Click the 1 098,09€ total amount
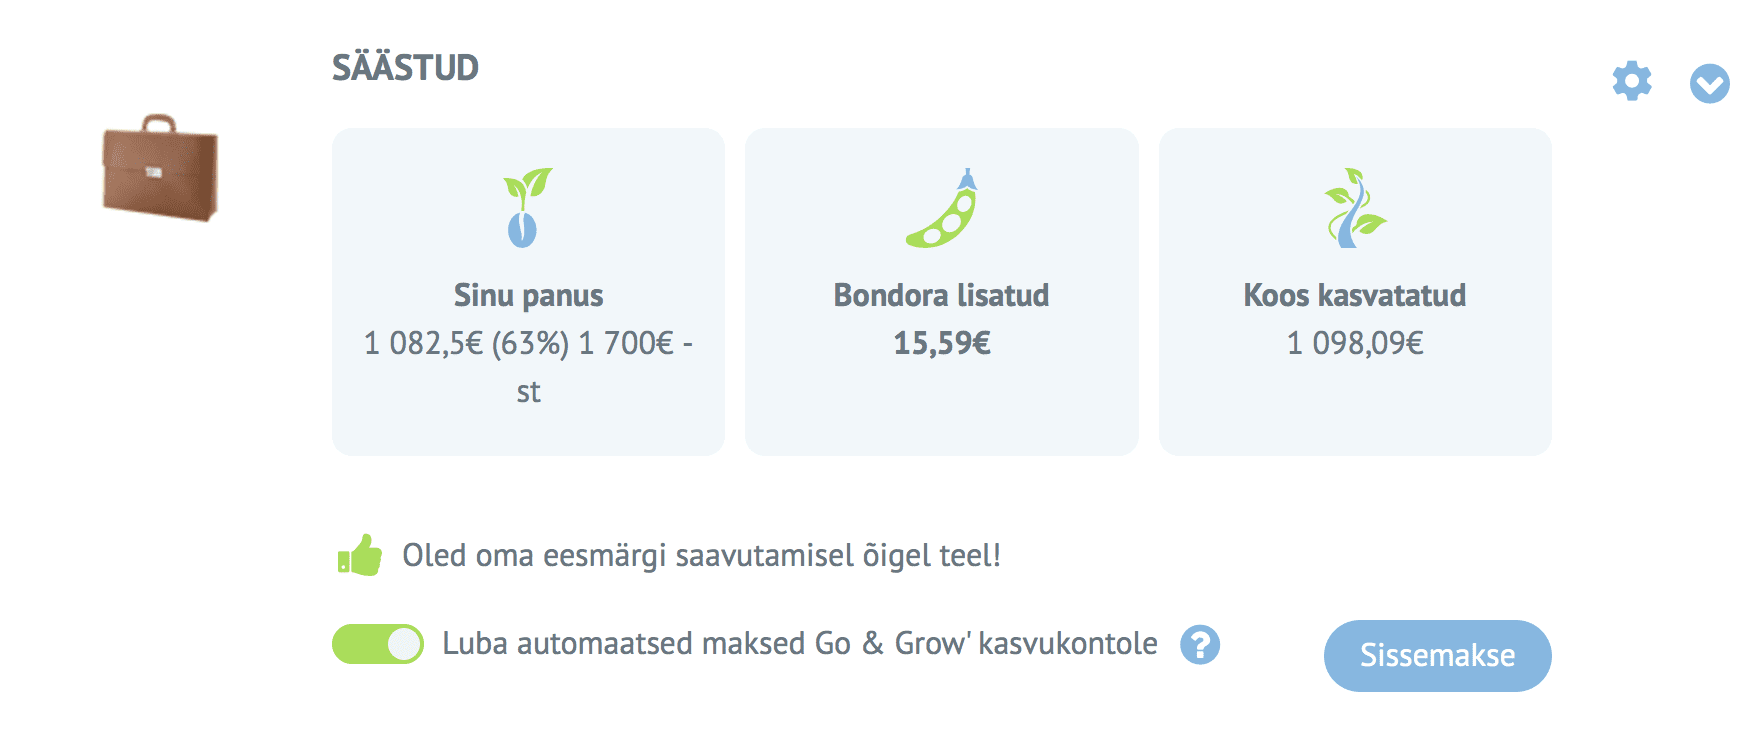This screenshot has height=750, width=1748. pos(1355,344)
